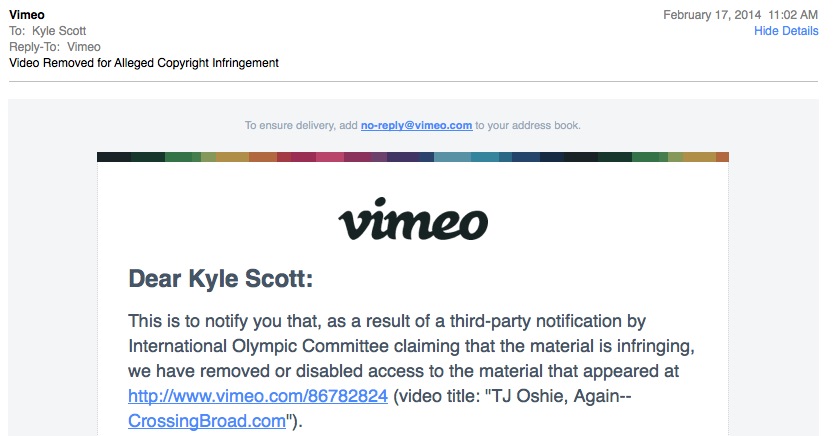This screenshot has height=436, width=834.
Task: Click the Dear Kyle Scott heading
Action: pyautogui.click(x=221, y=279)
